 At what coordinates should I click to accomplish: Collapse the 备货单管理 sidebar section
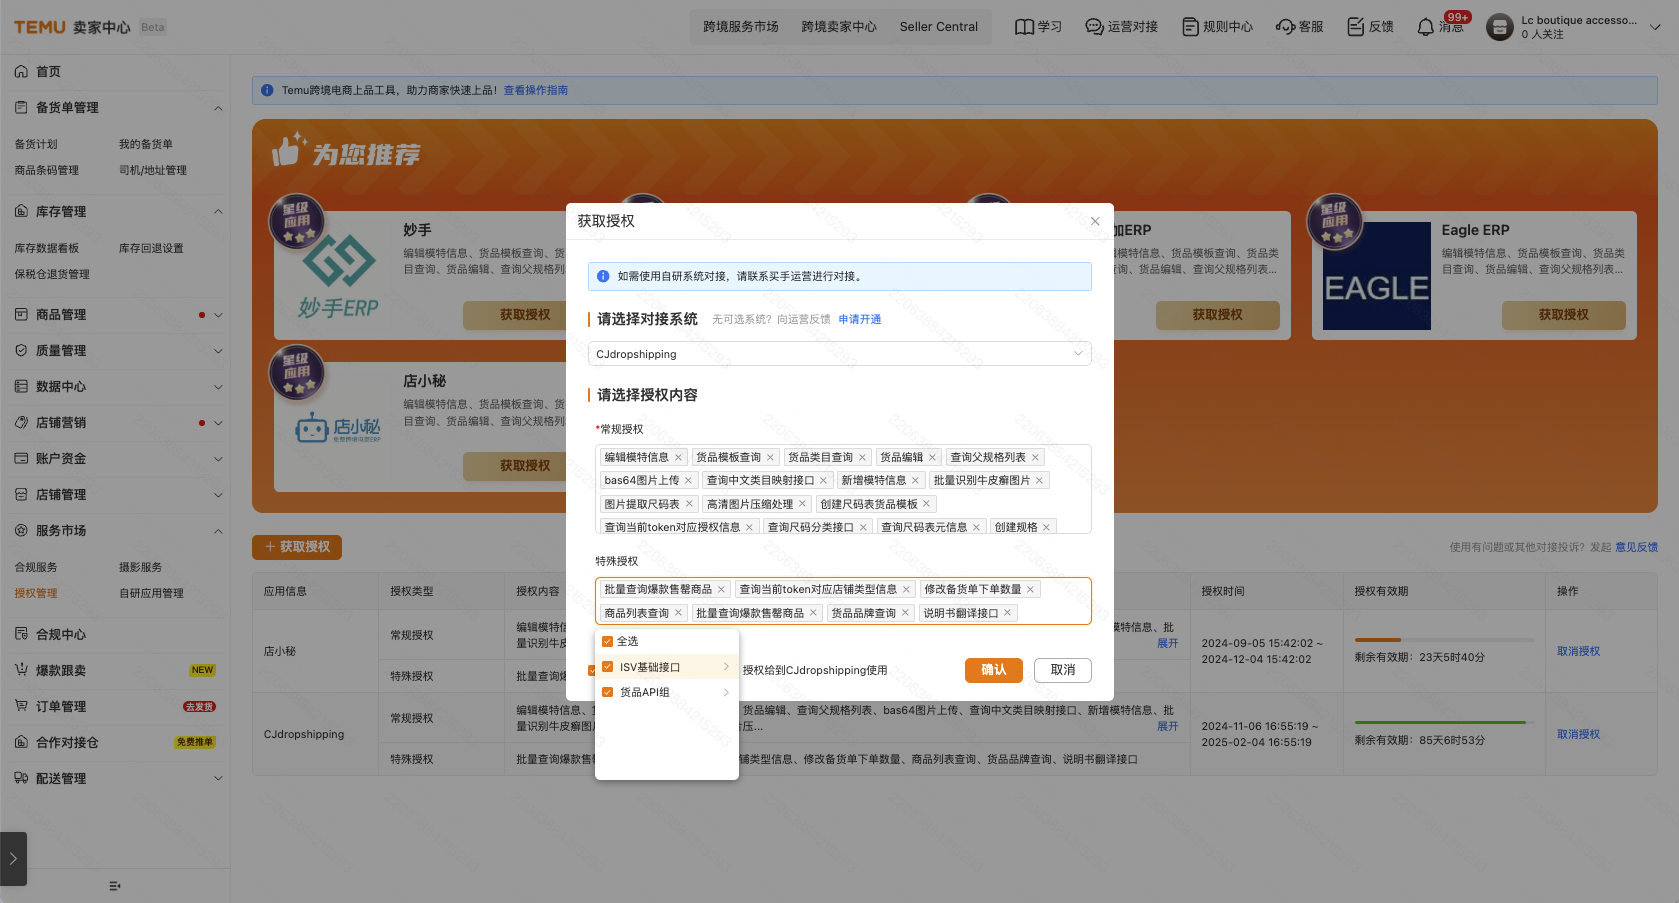(218, 108)
